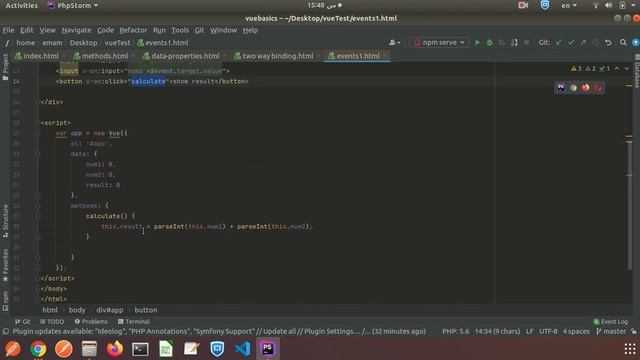640x360 pixels.
Task: Open page in Chrome browser icon
Action: pyautogui.click(x=573, y=88)
